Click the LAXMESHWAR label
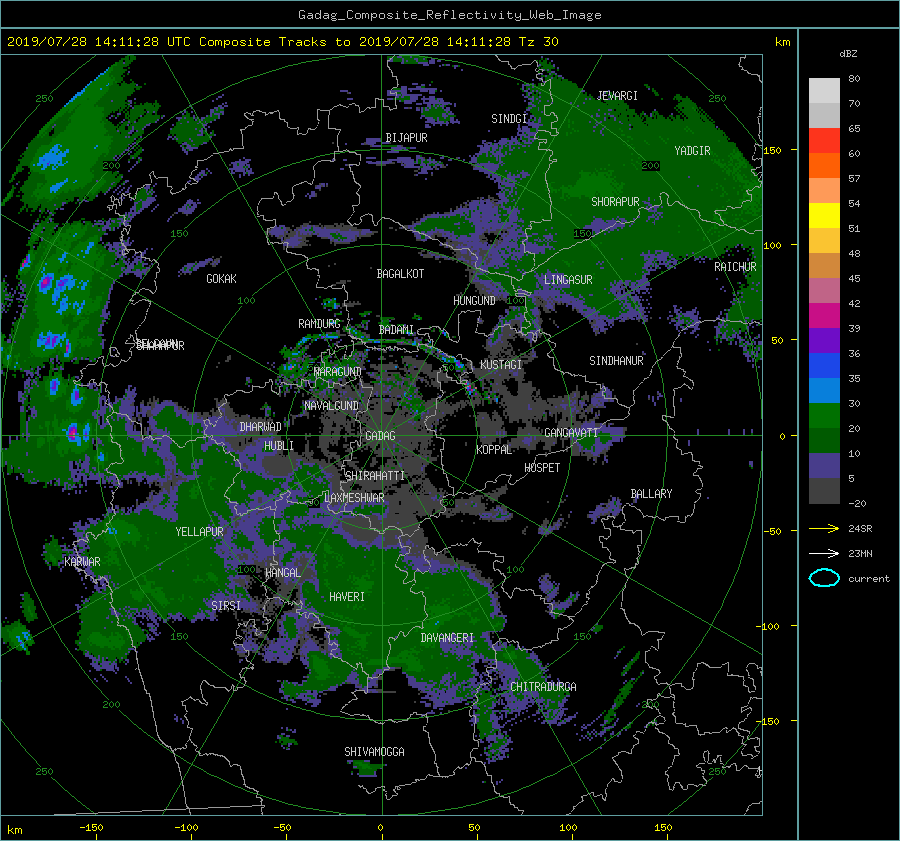This screenshot has height=841, width=900. (x=354, y=498)
